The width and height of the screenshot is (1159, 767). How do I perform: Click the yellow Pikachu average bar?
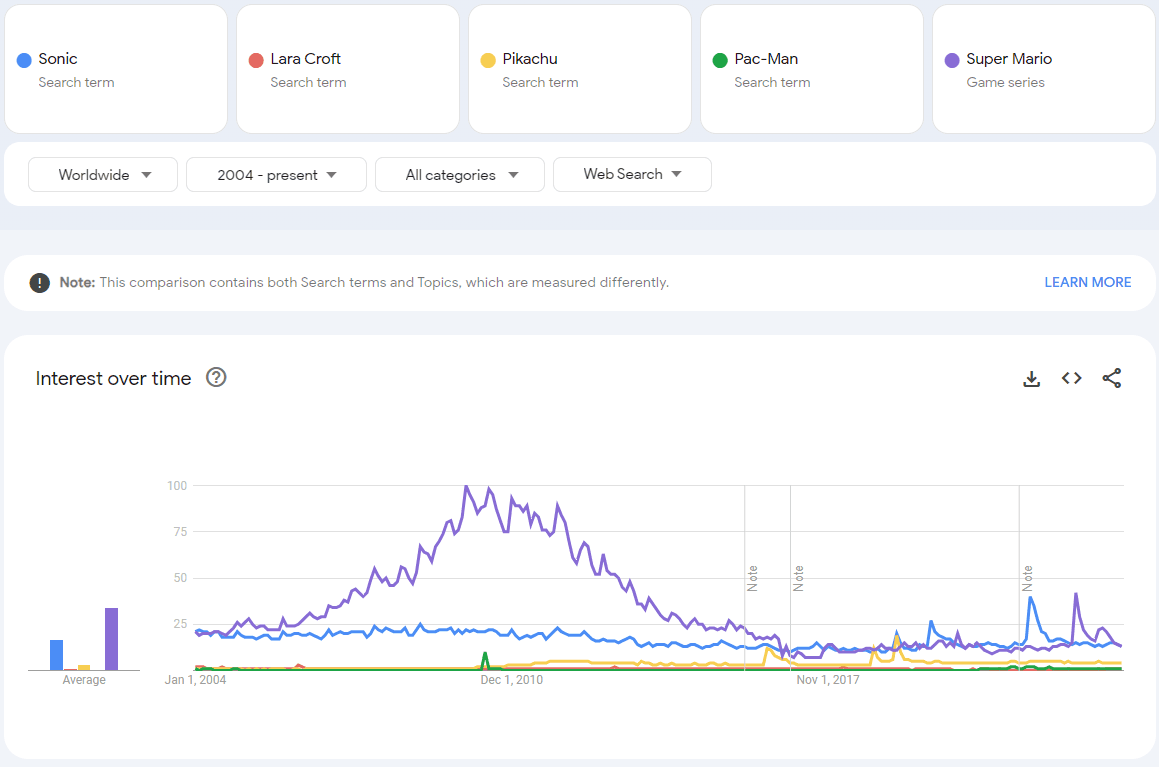[x=84, y=667]
